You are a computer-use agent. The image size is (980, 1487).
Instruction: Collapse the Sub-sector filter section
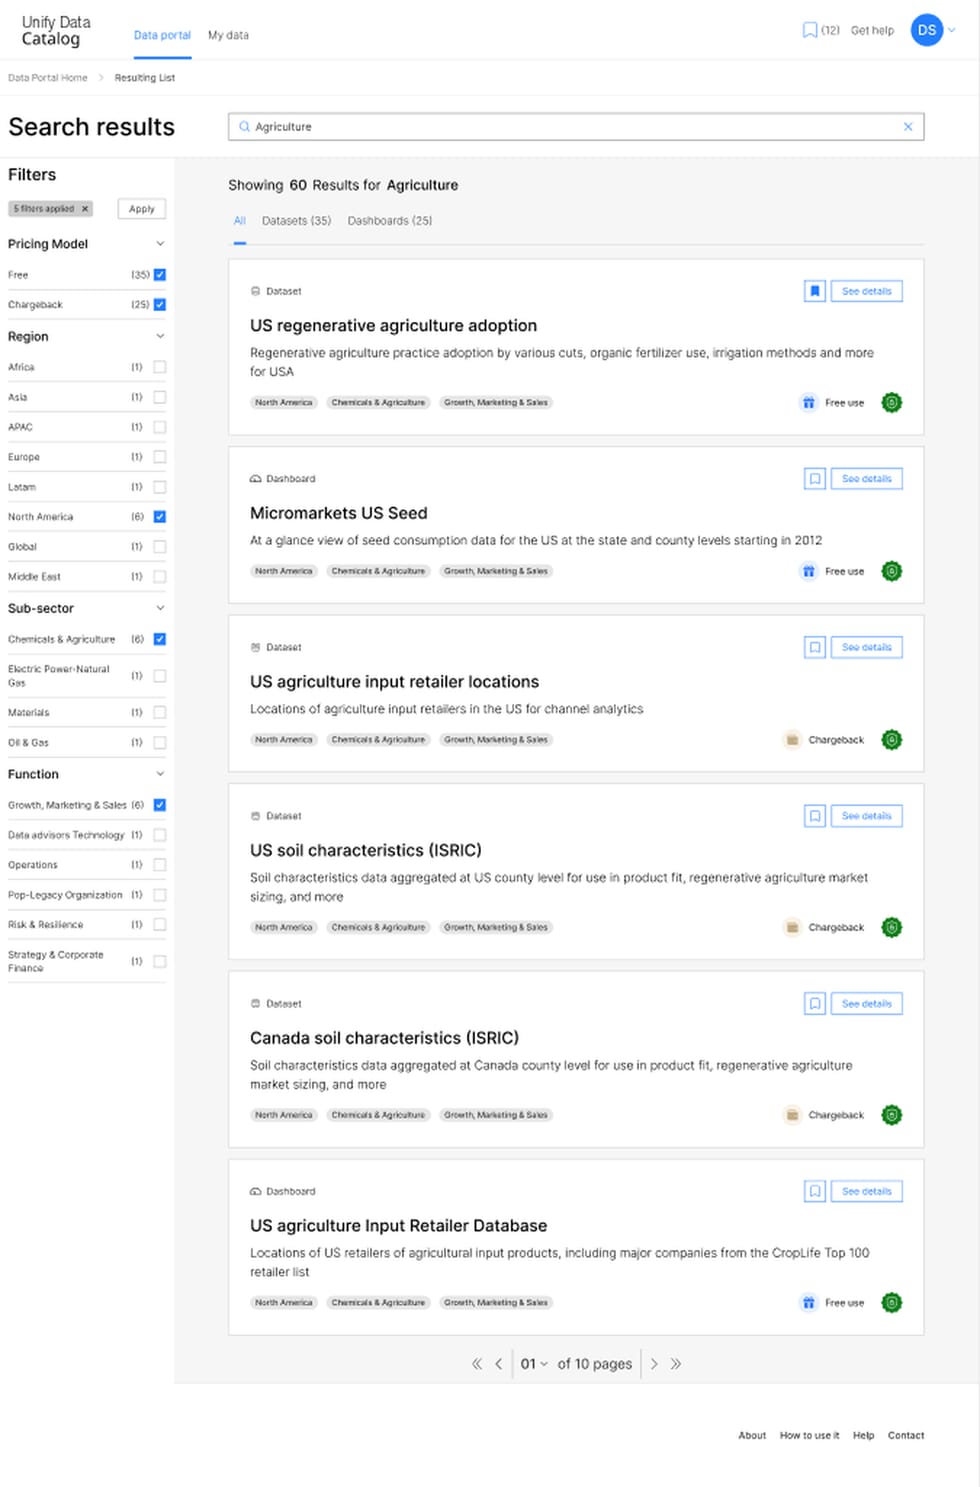[x=160, y=608]
